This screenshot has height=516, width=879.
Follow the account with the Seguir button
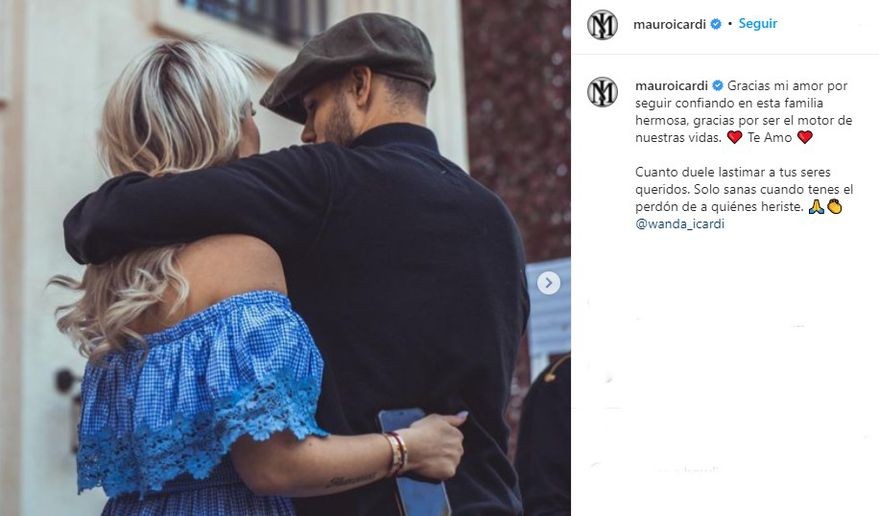point(758,24)
